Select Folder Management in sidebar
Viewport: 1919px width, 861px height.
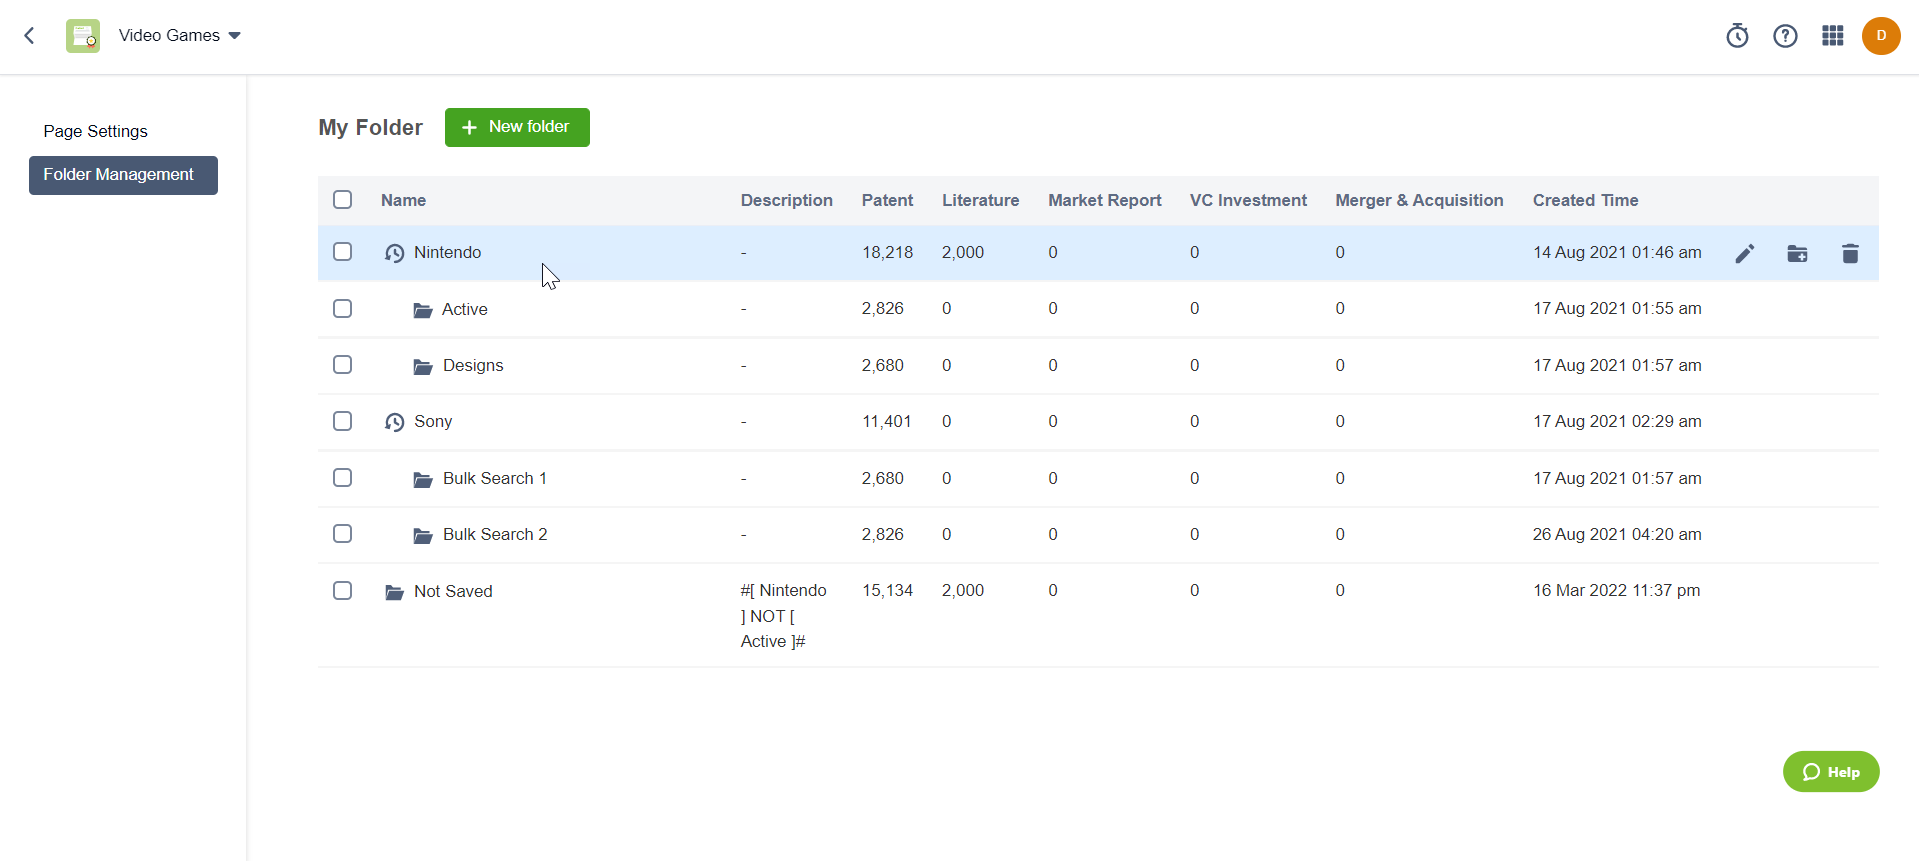(x=123, y=175)
